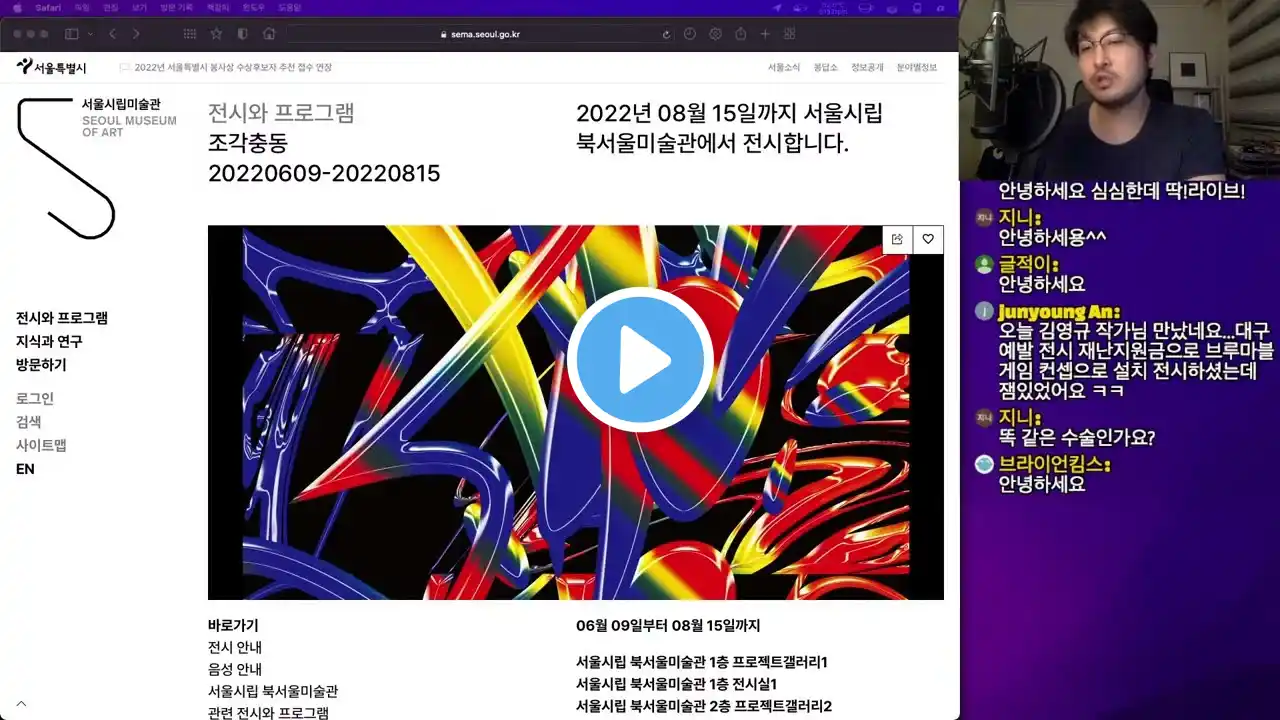Open the 2022년 서울특별시 봉사상 notice
The width and height of the screenshot is (1280, 720).
pyautogui.click(x=233, y=67)
